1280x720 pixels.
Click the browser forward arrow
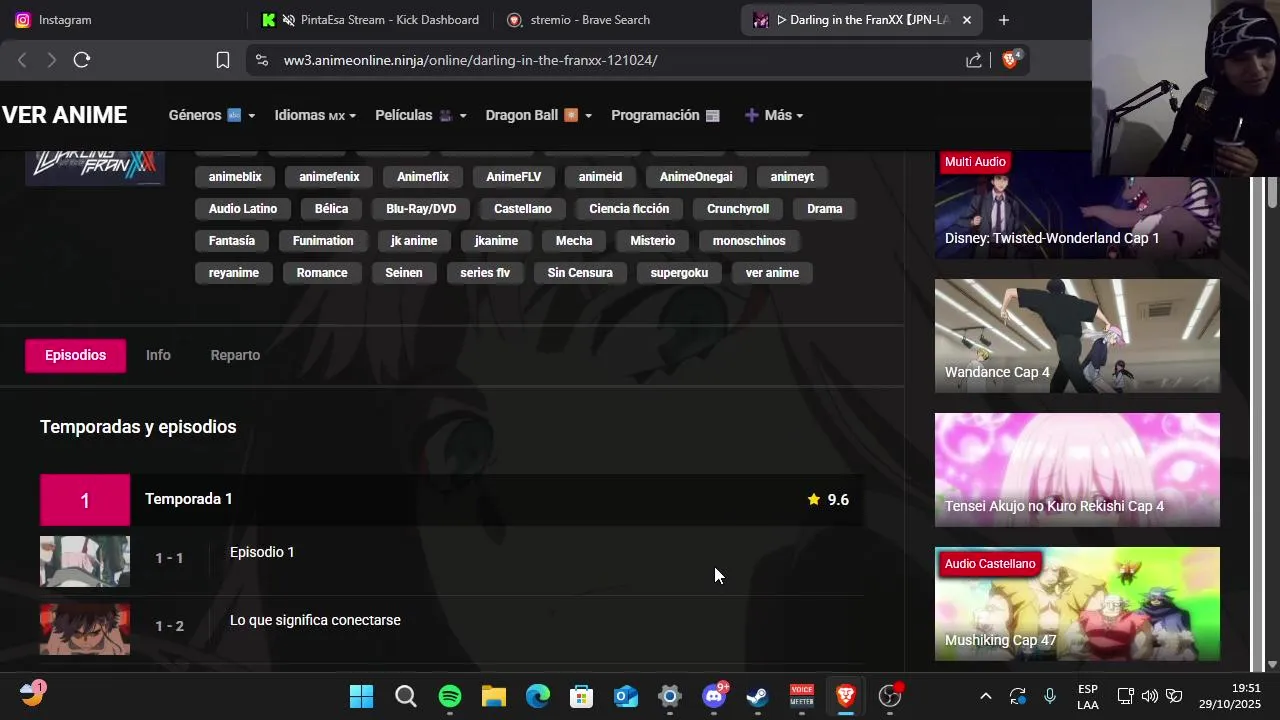[51, 60]
